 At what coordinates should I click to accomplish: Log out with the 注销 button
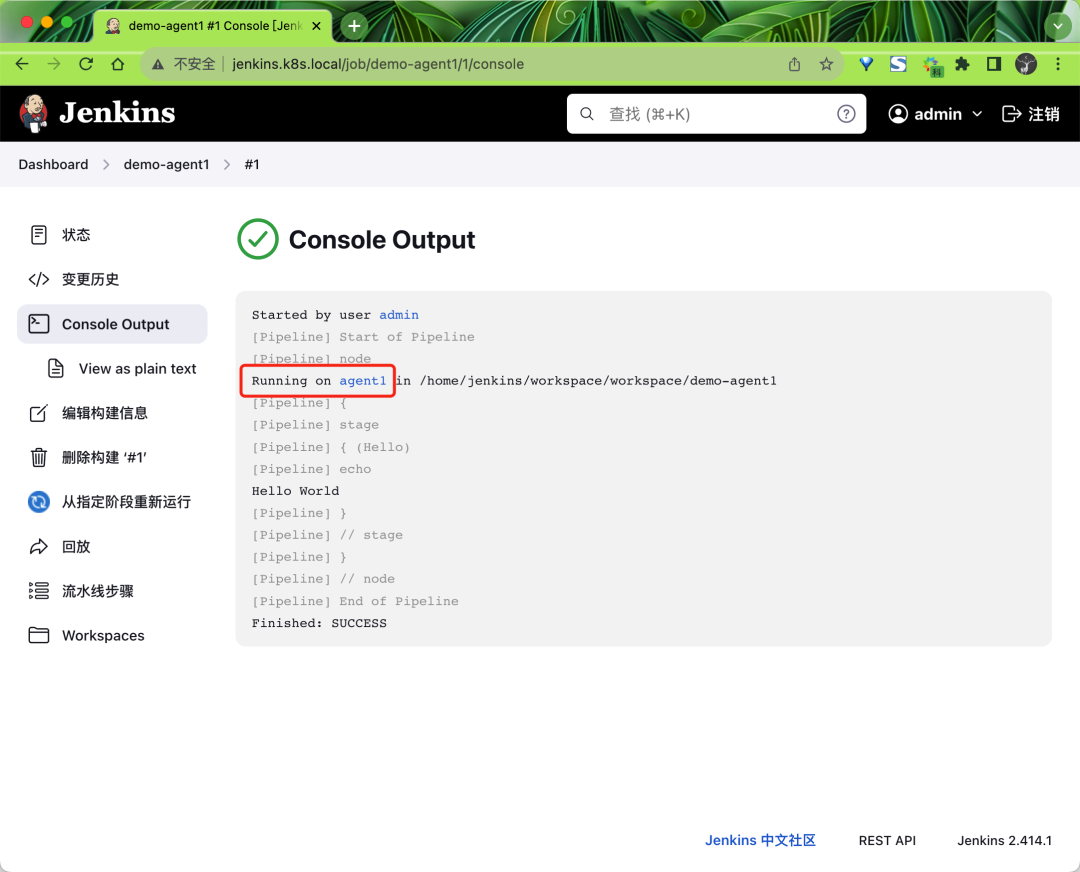coord(1030,114)
